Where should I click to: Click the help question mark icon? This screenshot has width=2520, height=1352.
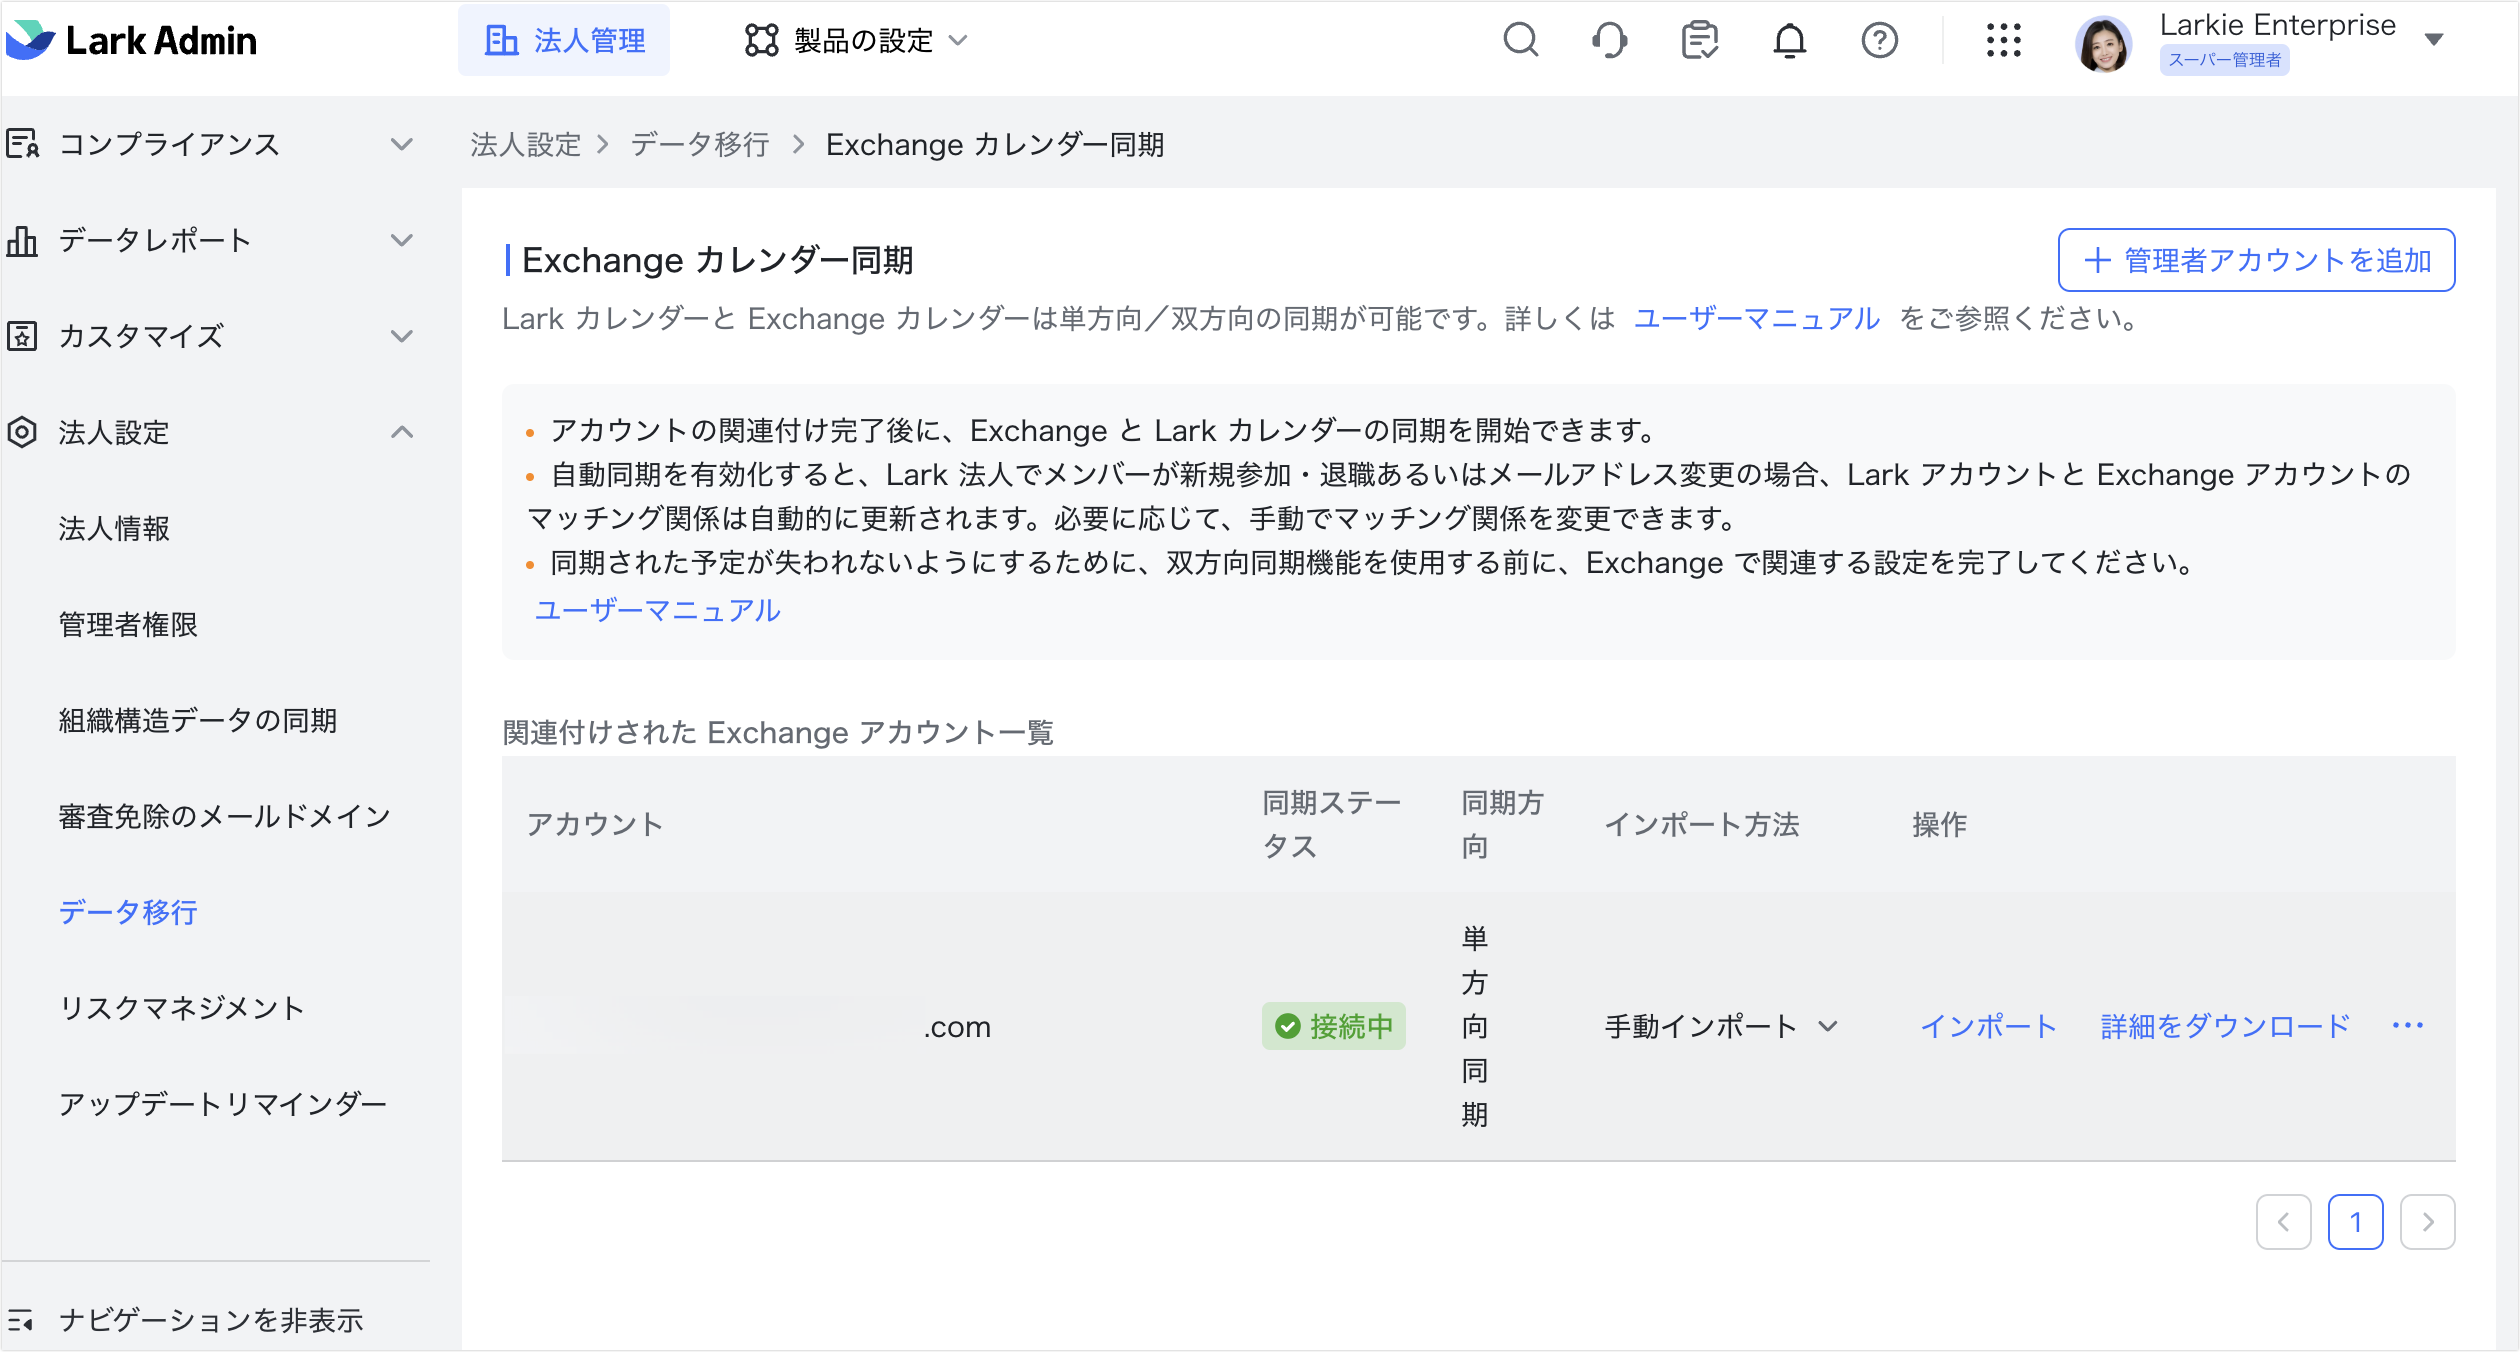click(x=1879, y=41)
